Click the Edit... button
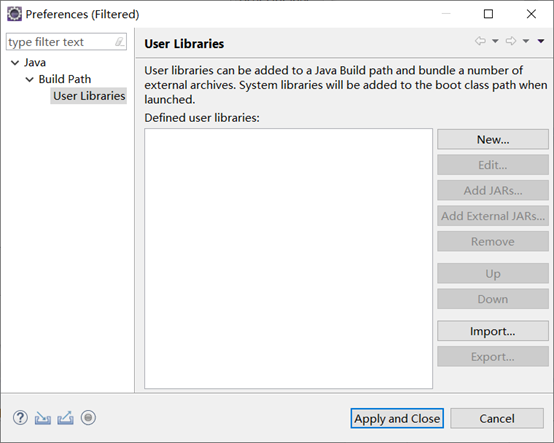 coord(493,165)
